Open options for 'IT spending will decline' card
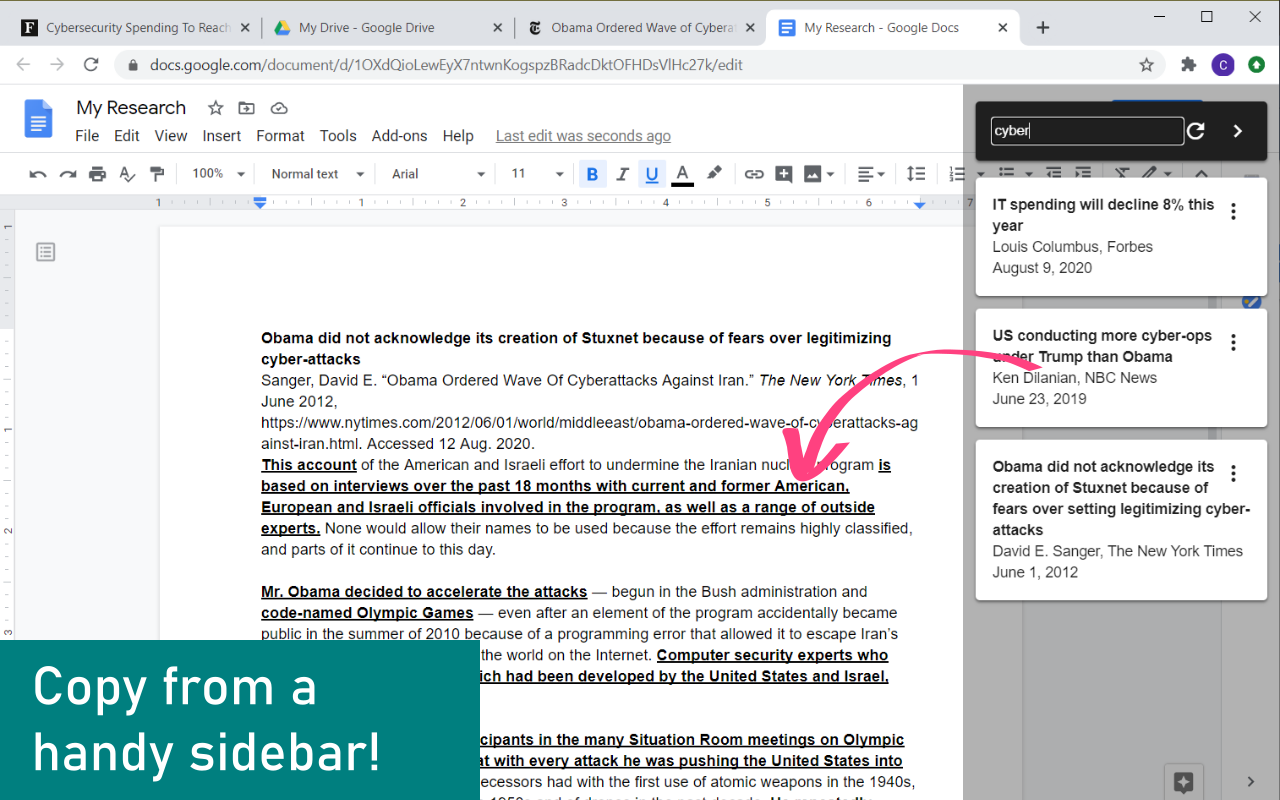This screenshot has height=800, width=1280. pyautogui.click(x=1233, y=211)
